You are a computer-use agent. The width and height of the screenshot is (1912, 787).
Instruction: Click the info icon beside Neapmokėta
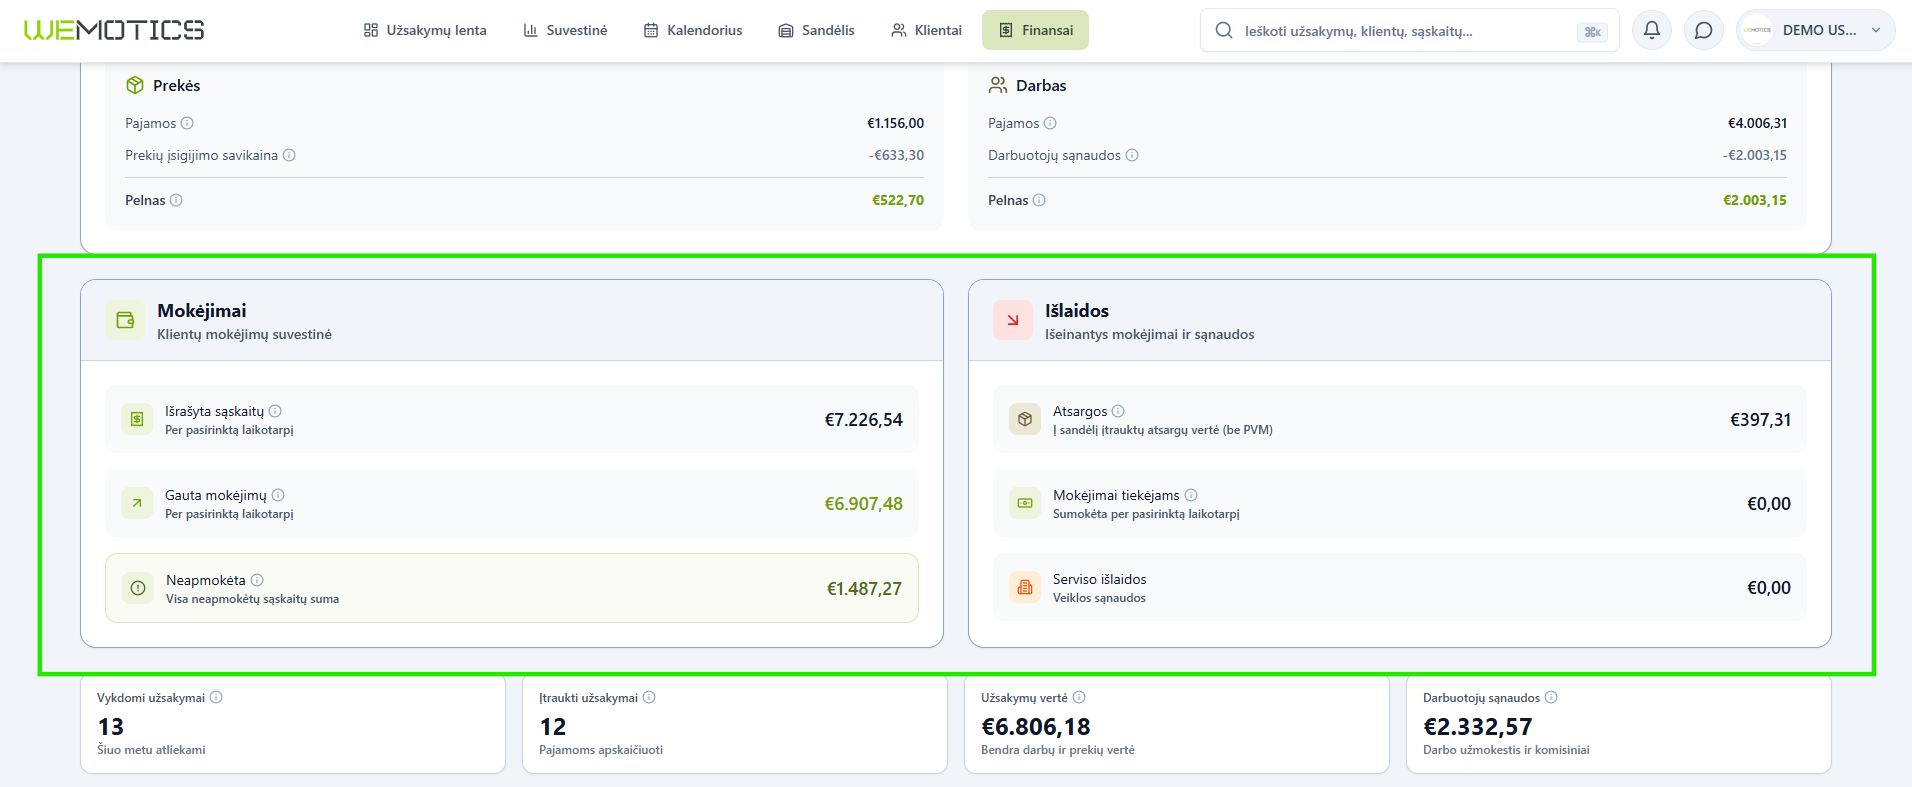tap(257, 580)
